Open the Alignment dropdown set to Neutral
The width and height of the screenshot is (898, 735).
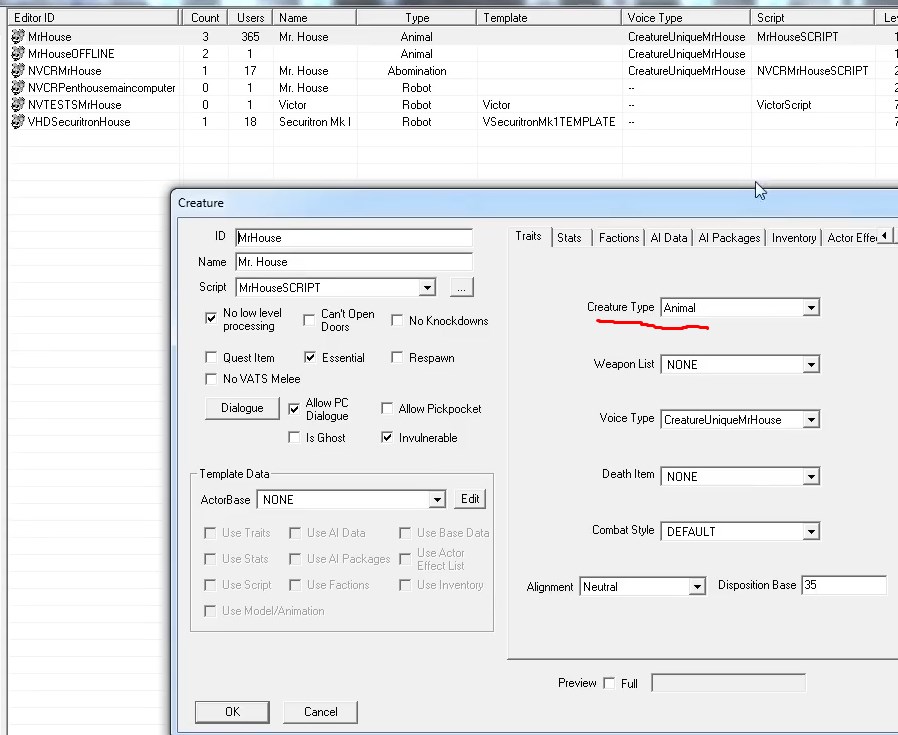[696, 587]
